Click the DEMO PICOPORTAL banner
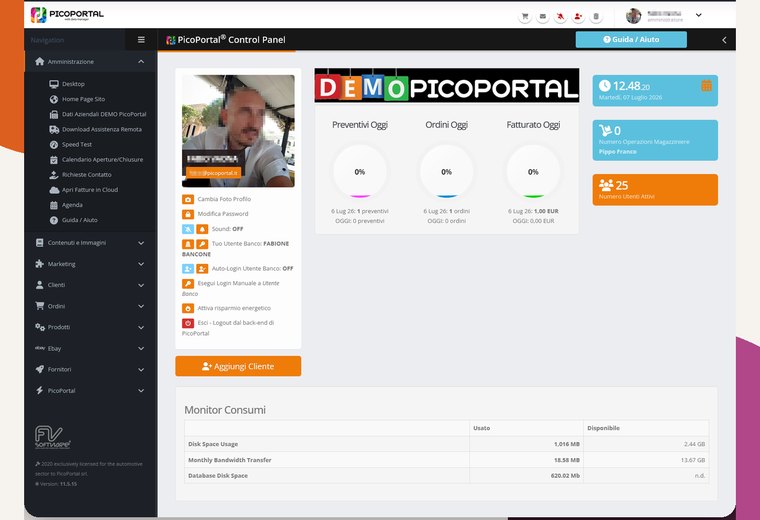Screen dimensions: 760x520 point(446,85)
